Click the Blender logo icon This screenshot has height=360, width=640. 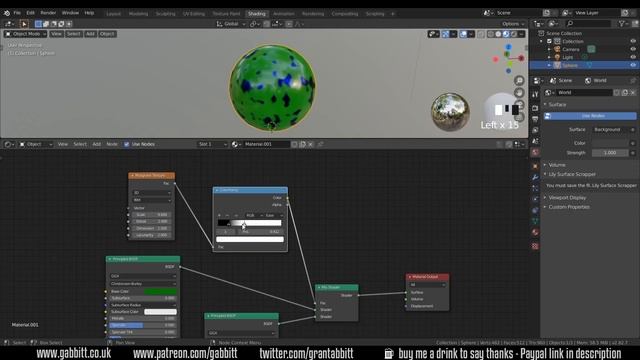click(x=7, y=13)
